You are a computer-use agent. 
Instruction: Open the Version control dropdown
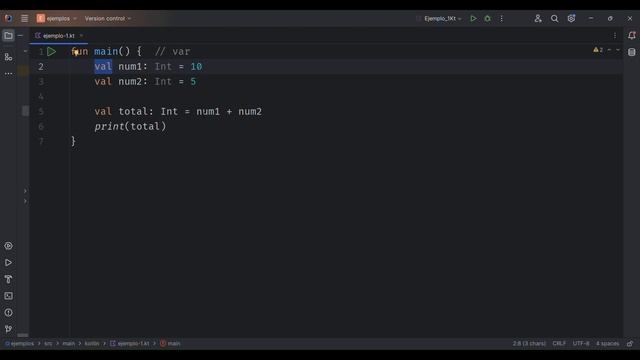[x=108, y=18]
